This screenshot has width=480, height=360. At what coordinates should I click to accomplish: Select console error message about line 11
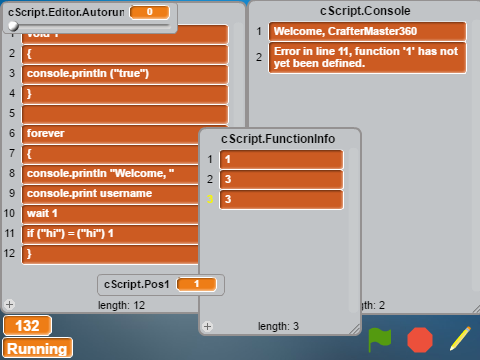[368, 57]
